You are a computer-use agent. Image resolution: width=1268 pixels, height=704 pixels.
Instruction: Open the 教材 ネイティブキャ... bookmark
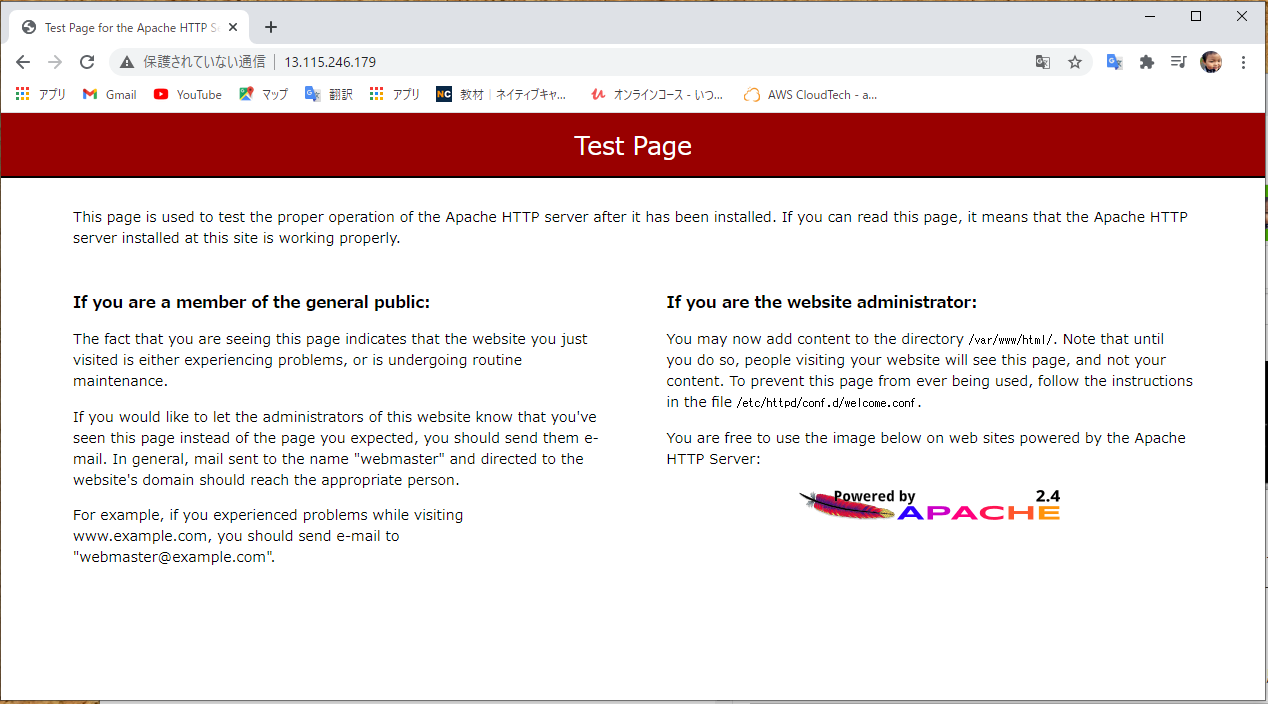point(501,95)
